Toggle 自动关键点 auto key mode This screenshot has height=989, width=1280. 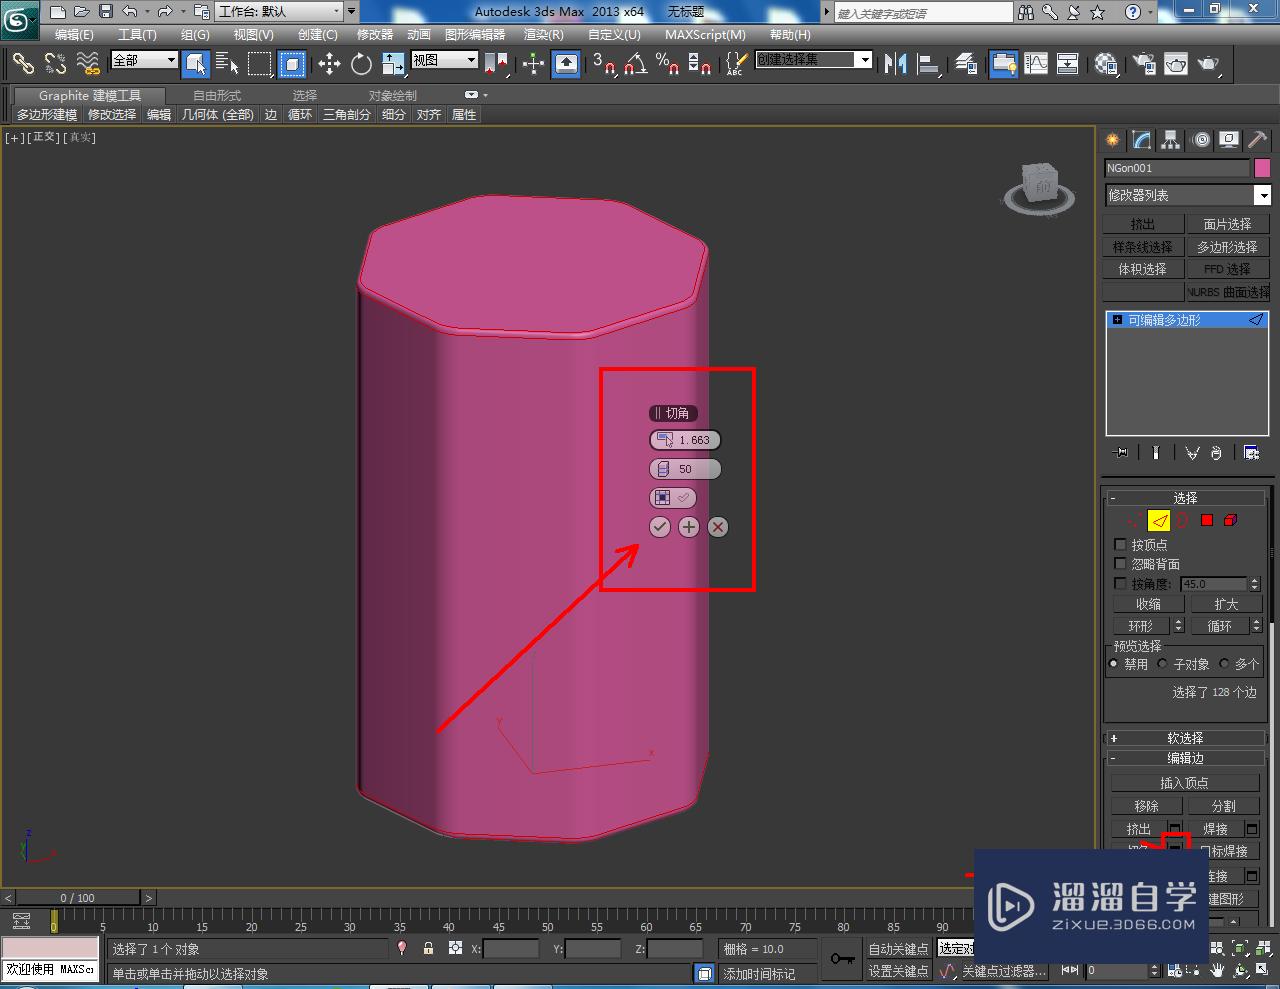pyautogui.click(x=898, y=949)
